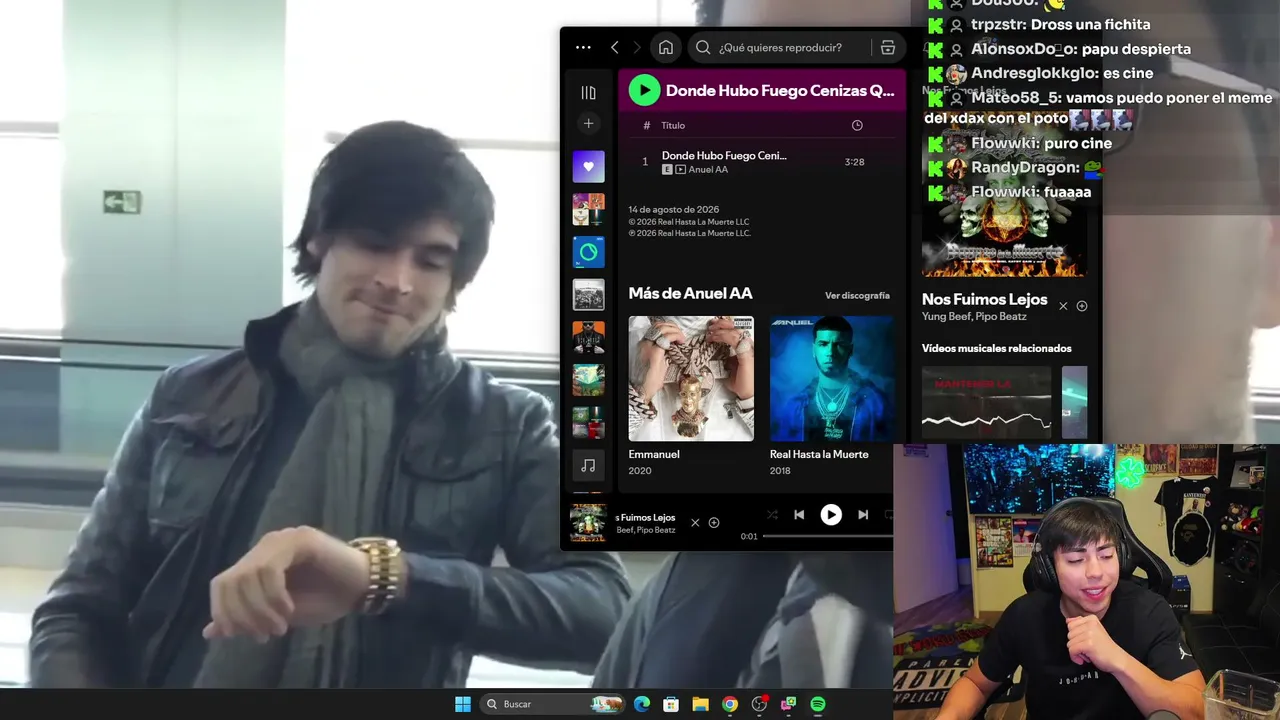This screenshot has width=1280, height=720.
Task: Open the gray album cover in sidebar
Action: point(588,295)
